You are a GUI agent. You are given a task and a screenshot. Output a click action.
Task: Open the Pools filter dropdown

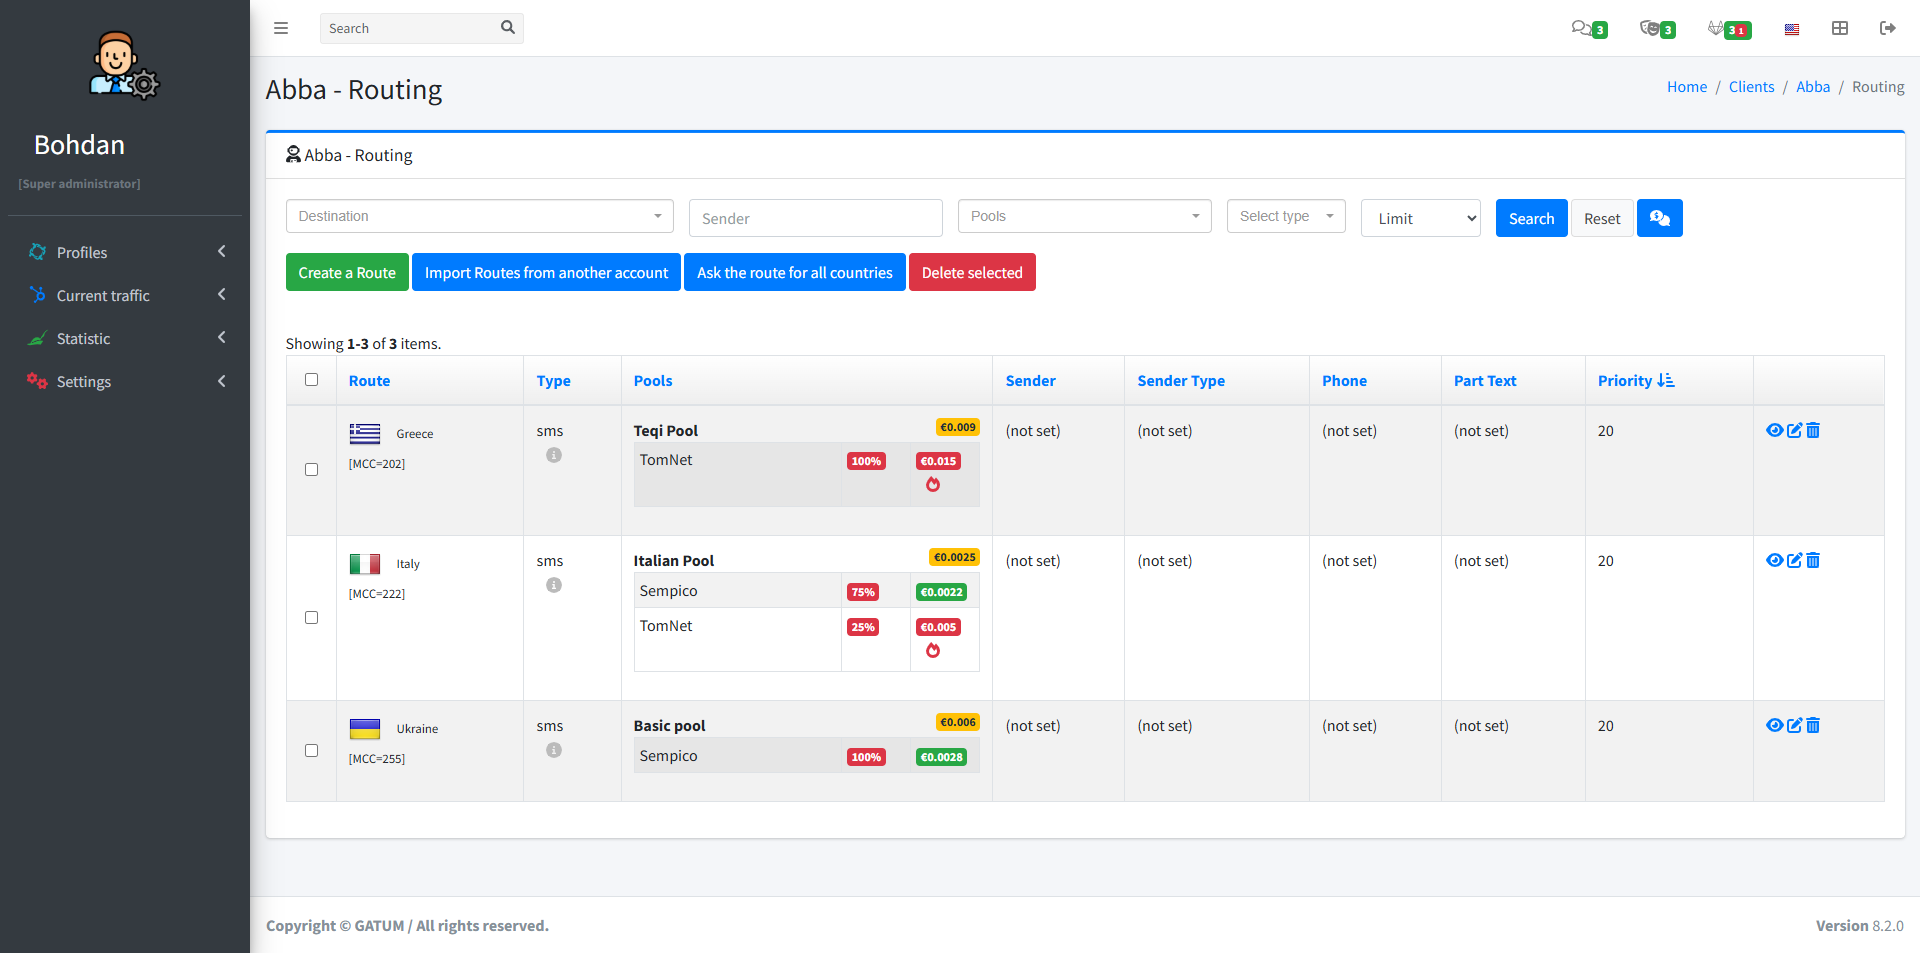click(1084, 216)
